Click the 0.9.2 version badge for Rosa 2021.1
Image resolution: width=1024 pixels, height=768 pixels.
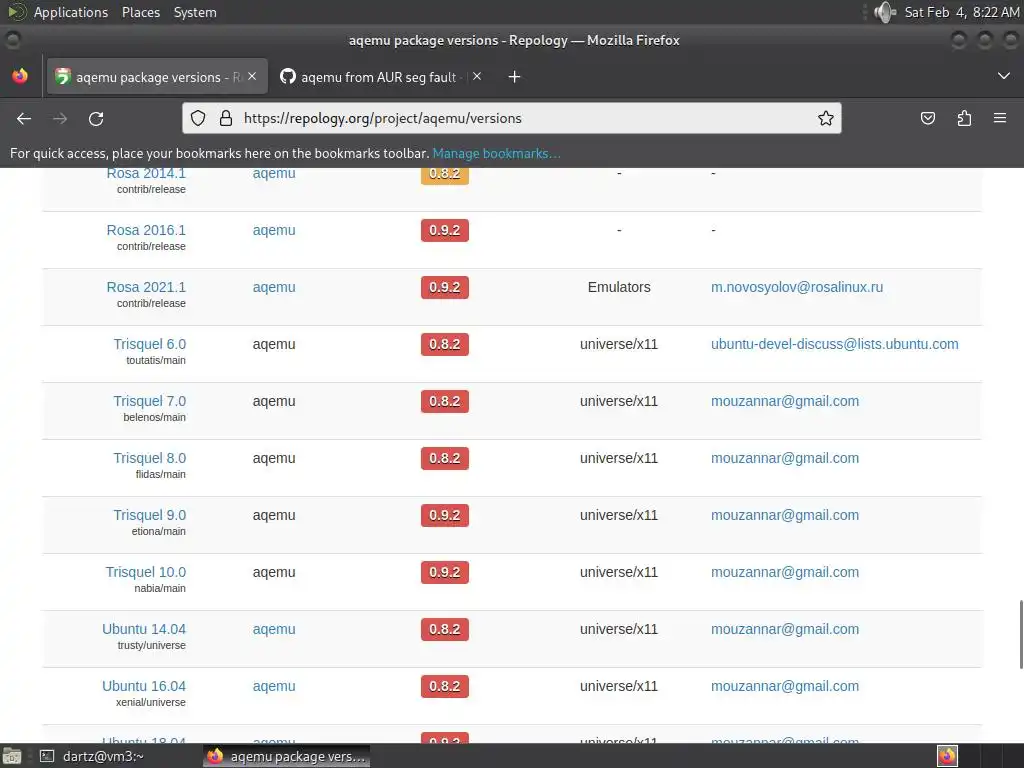click(x=445, y=287)
